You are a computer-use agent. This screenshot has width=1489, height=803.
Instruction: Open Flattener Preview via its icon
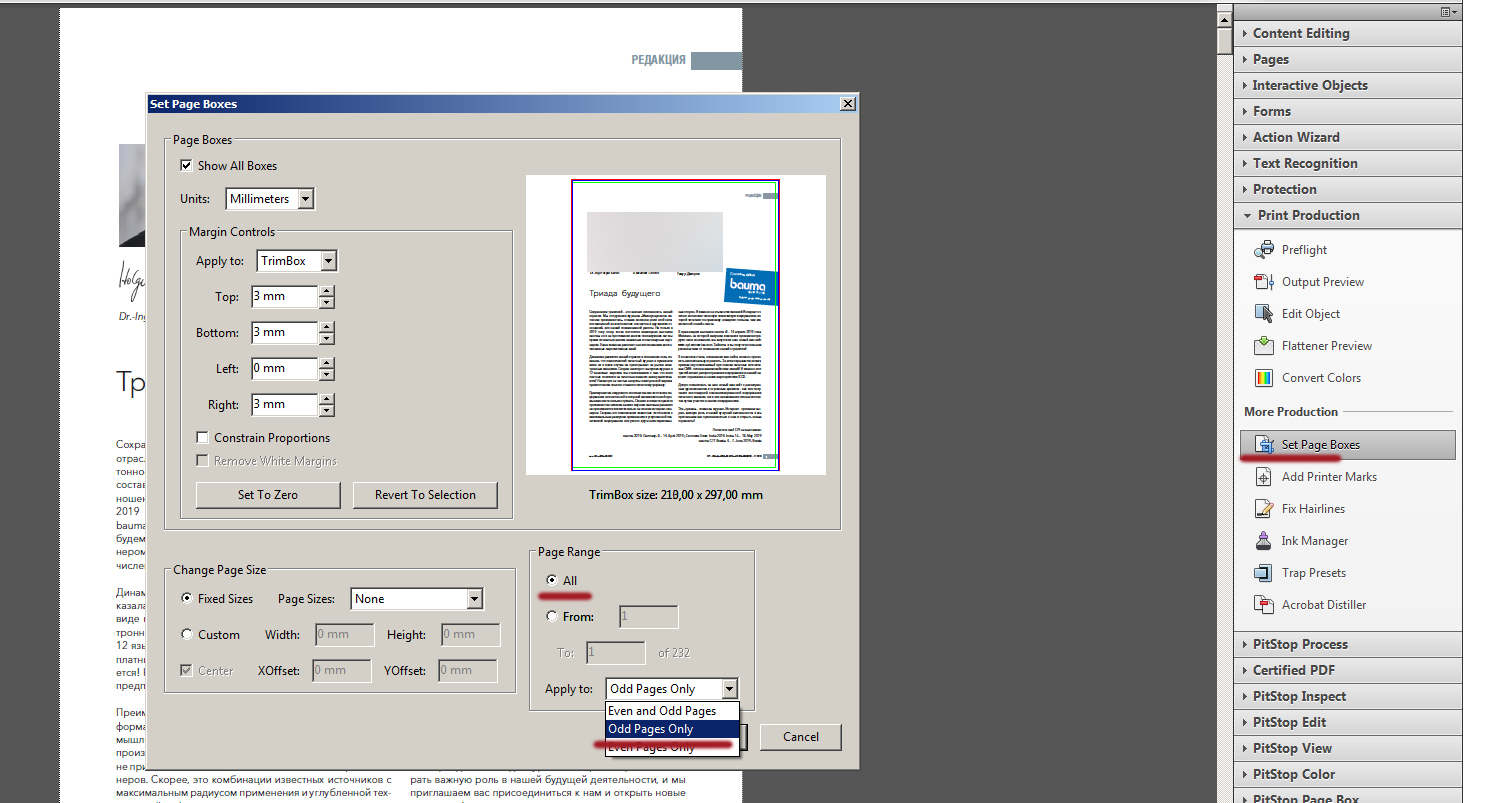(x=1263, y=346)
